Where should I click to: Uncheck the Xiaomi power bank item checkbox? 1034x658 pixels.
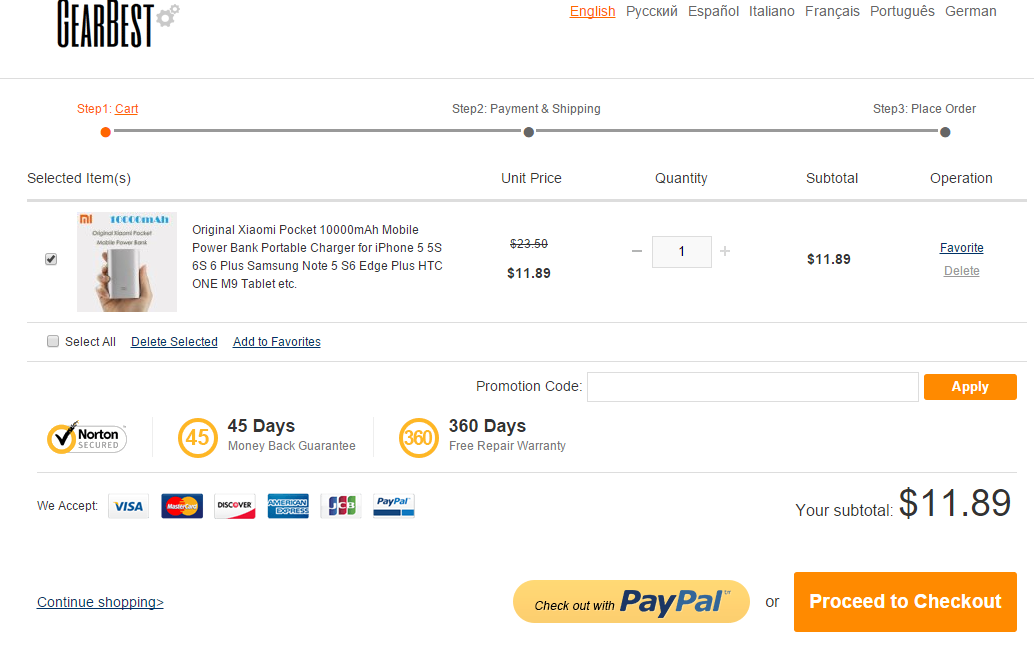pos(51,259)
